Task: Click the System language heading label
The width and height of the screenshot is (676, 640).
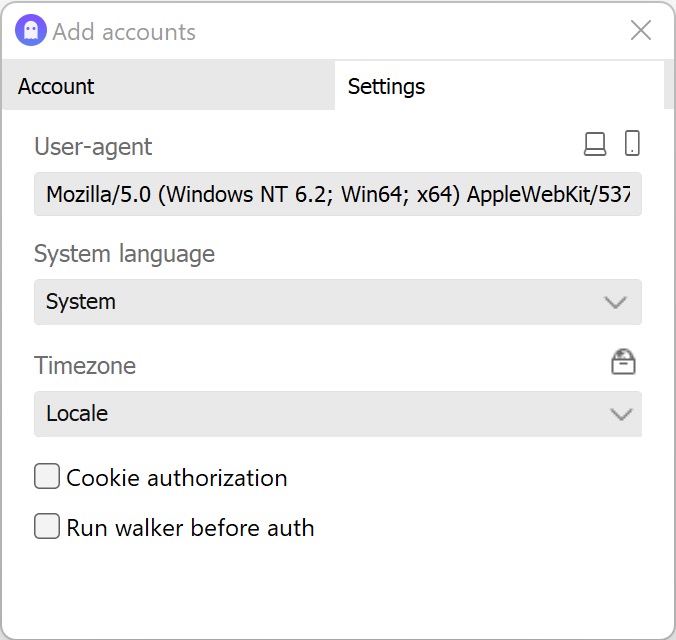Action: (x=124, y=254)
